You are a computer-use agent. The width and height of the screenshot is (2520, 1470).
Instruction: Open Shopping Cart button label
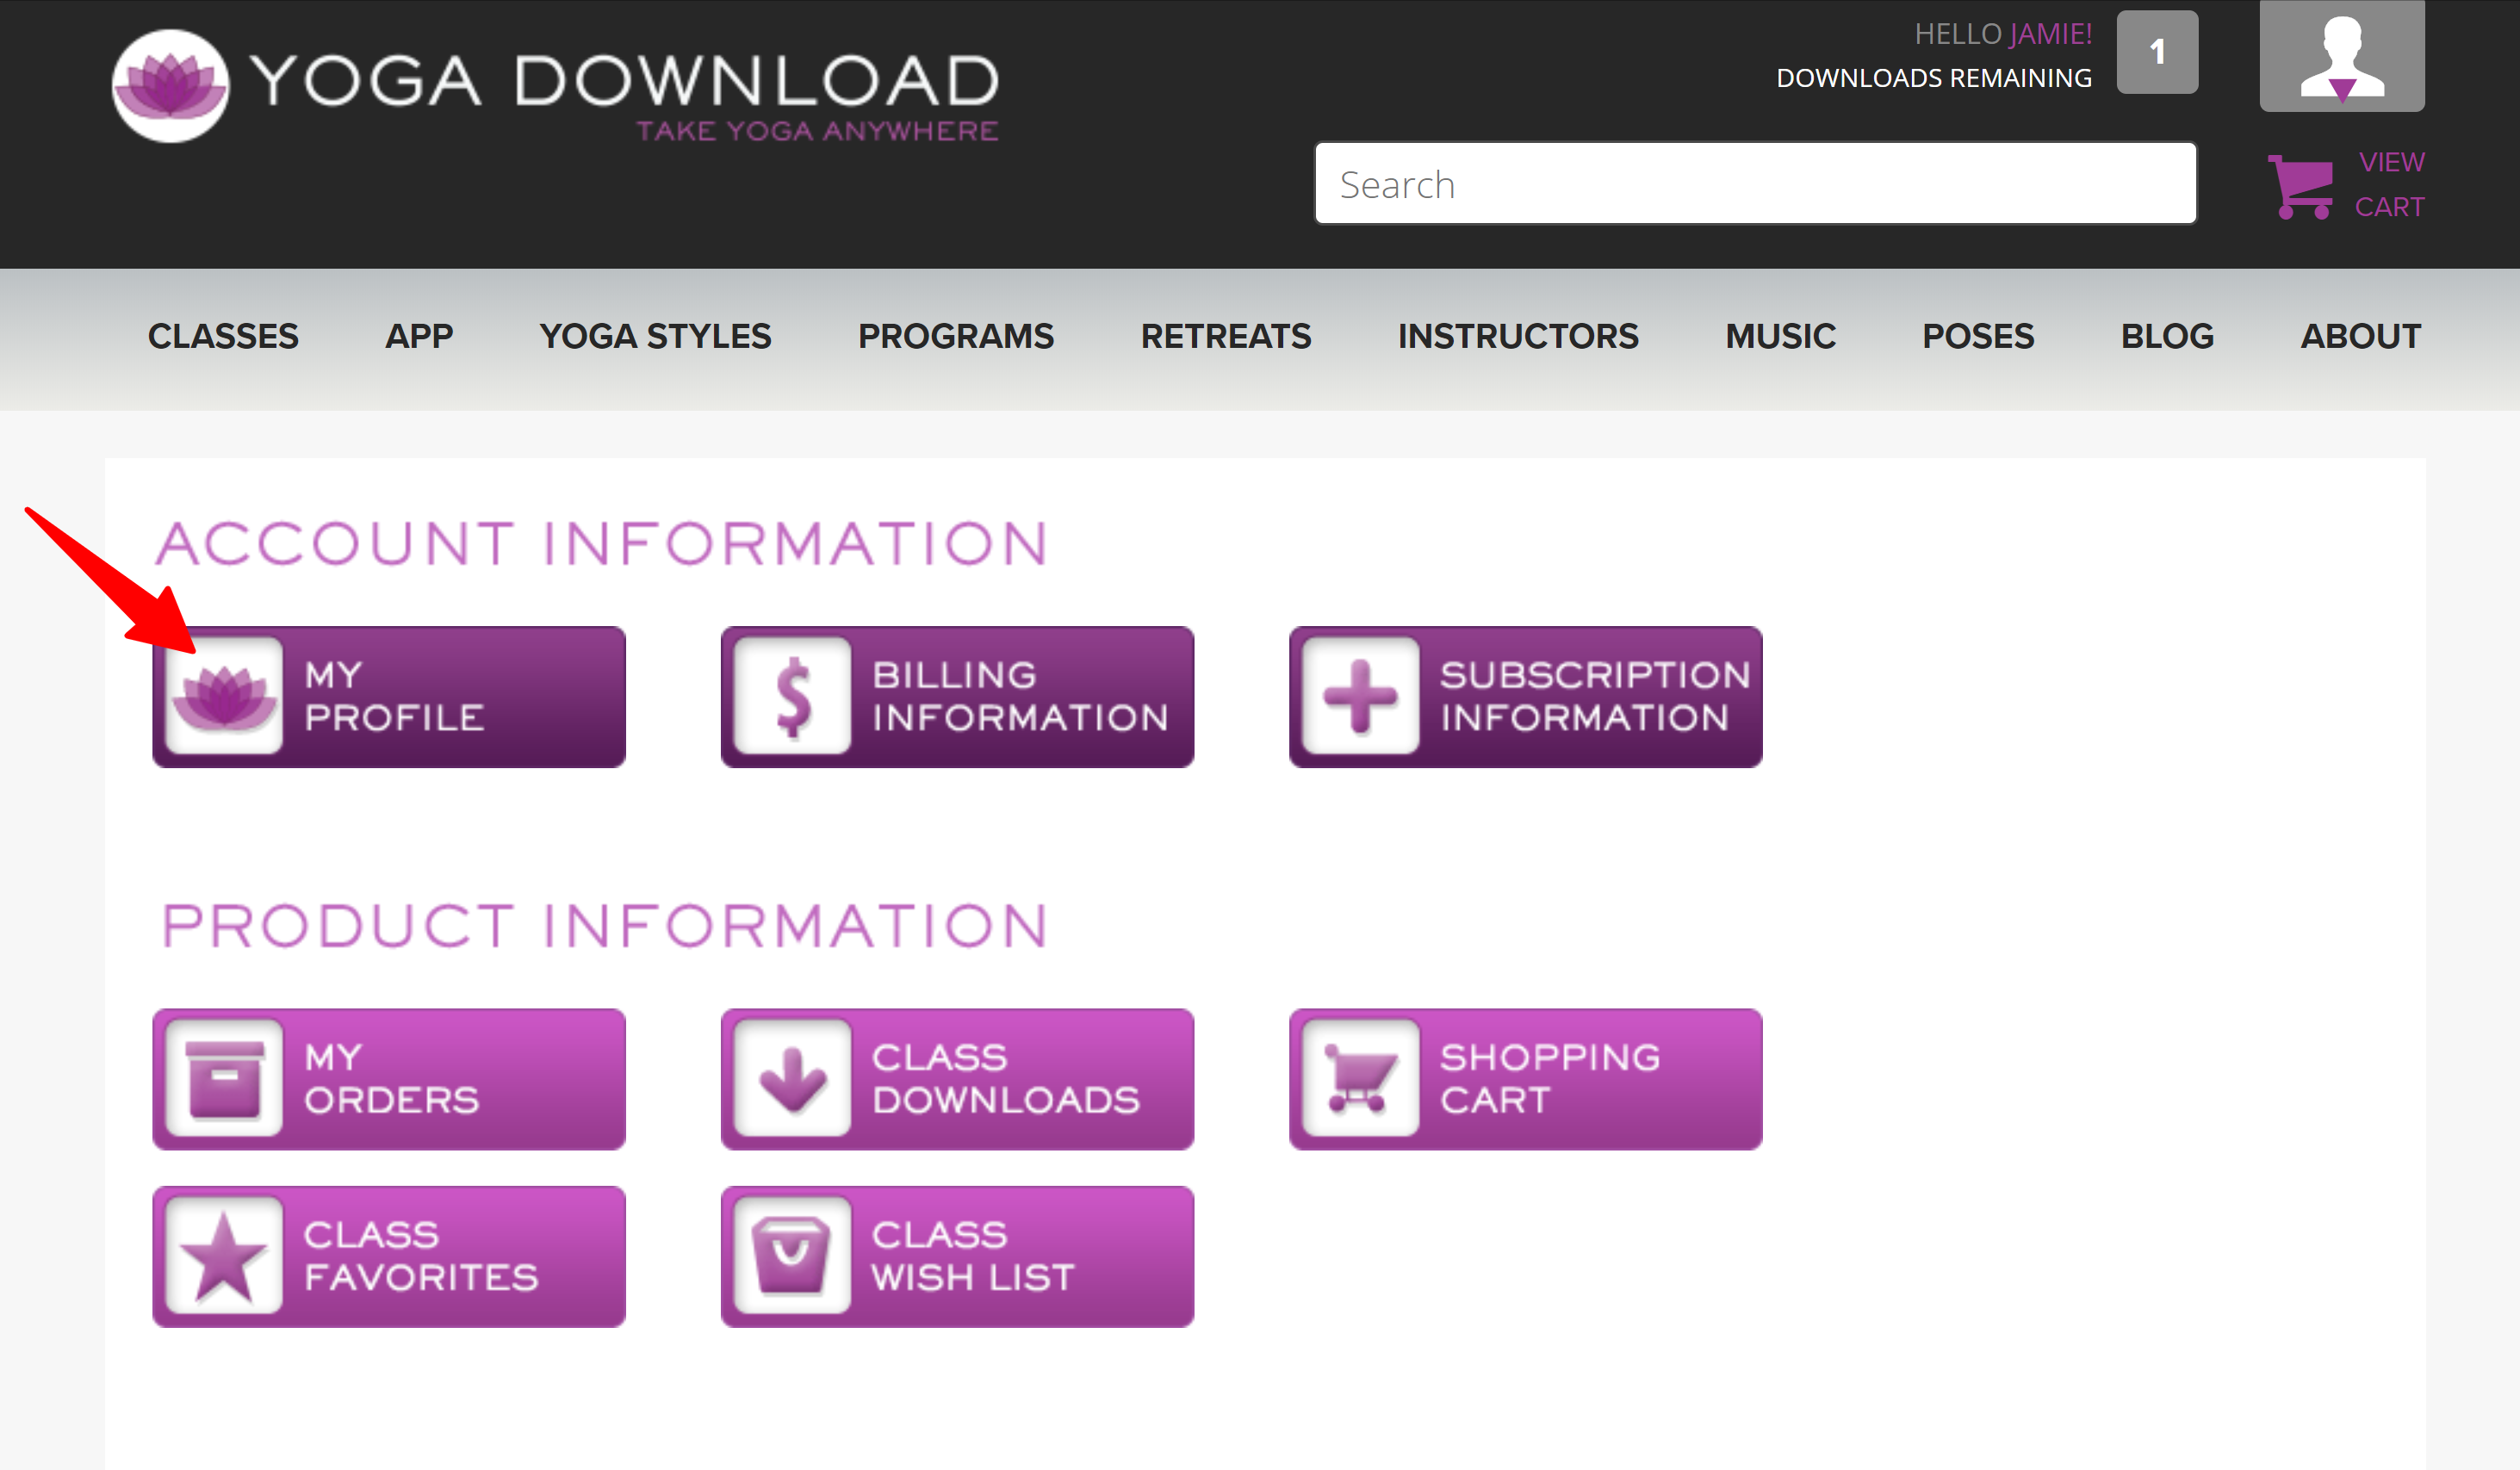(x=1550, y=1078)
